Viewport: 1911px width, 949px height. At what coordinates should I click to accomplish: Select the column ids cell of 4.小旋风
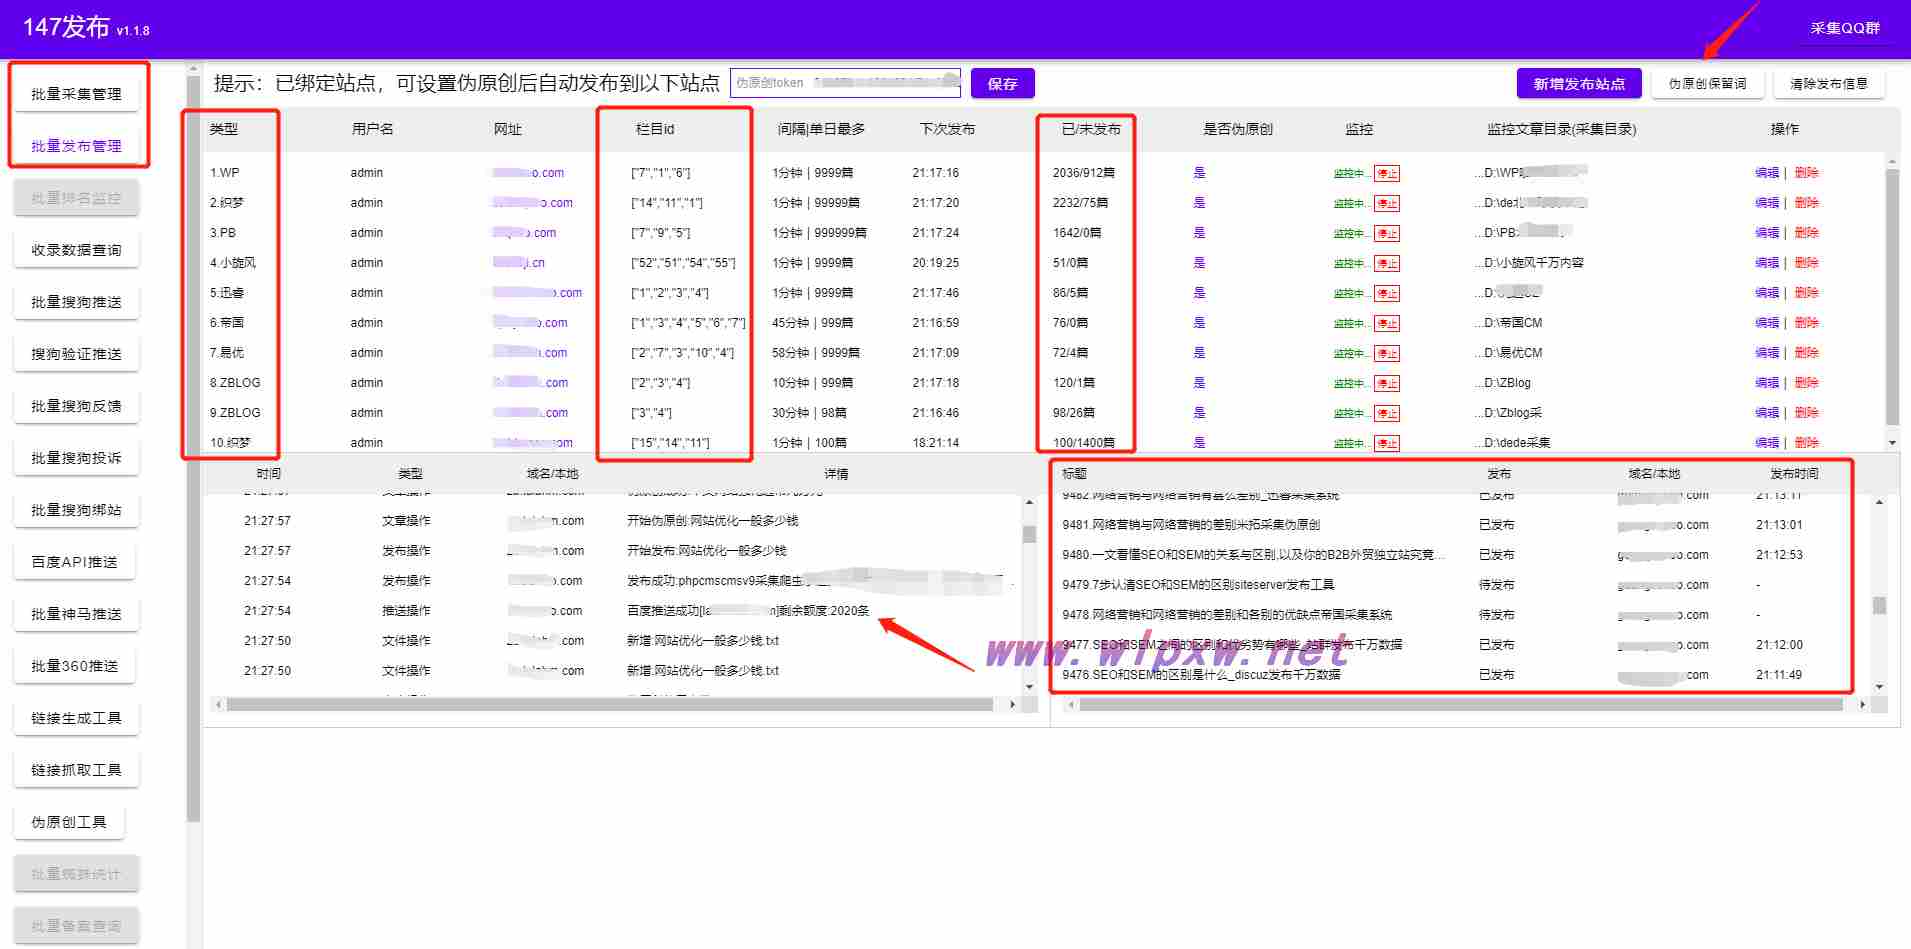pyautogui.click(x=683, y=263)
